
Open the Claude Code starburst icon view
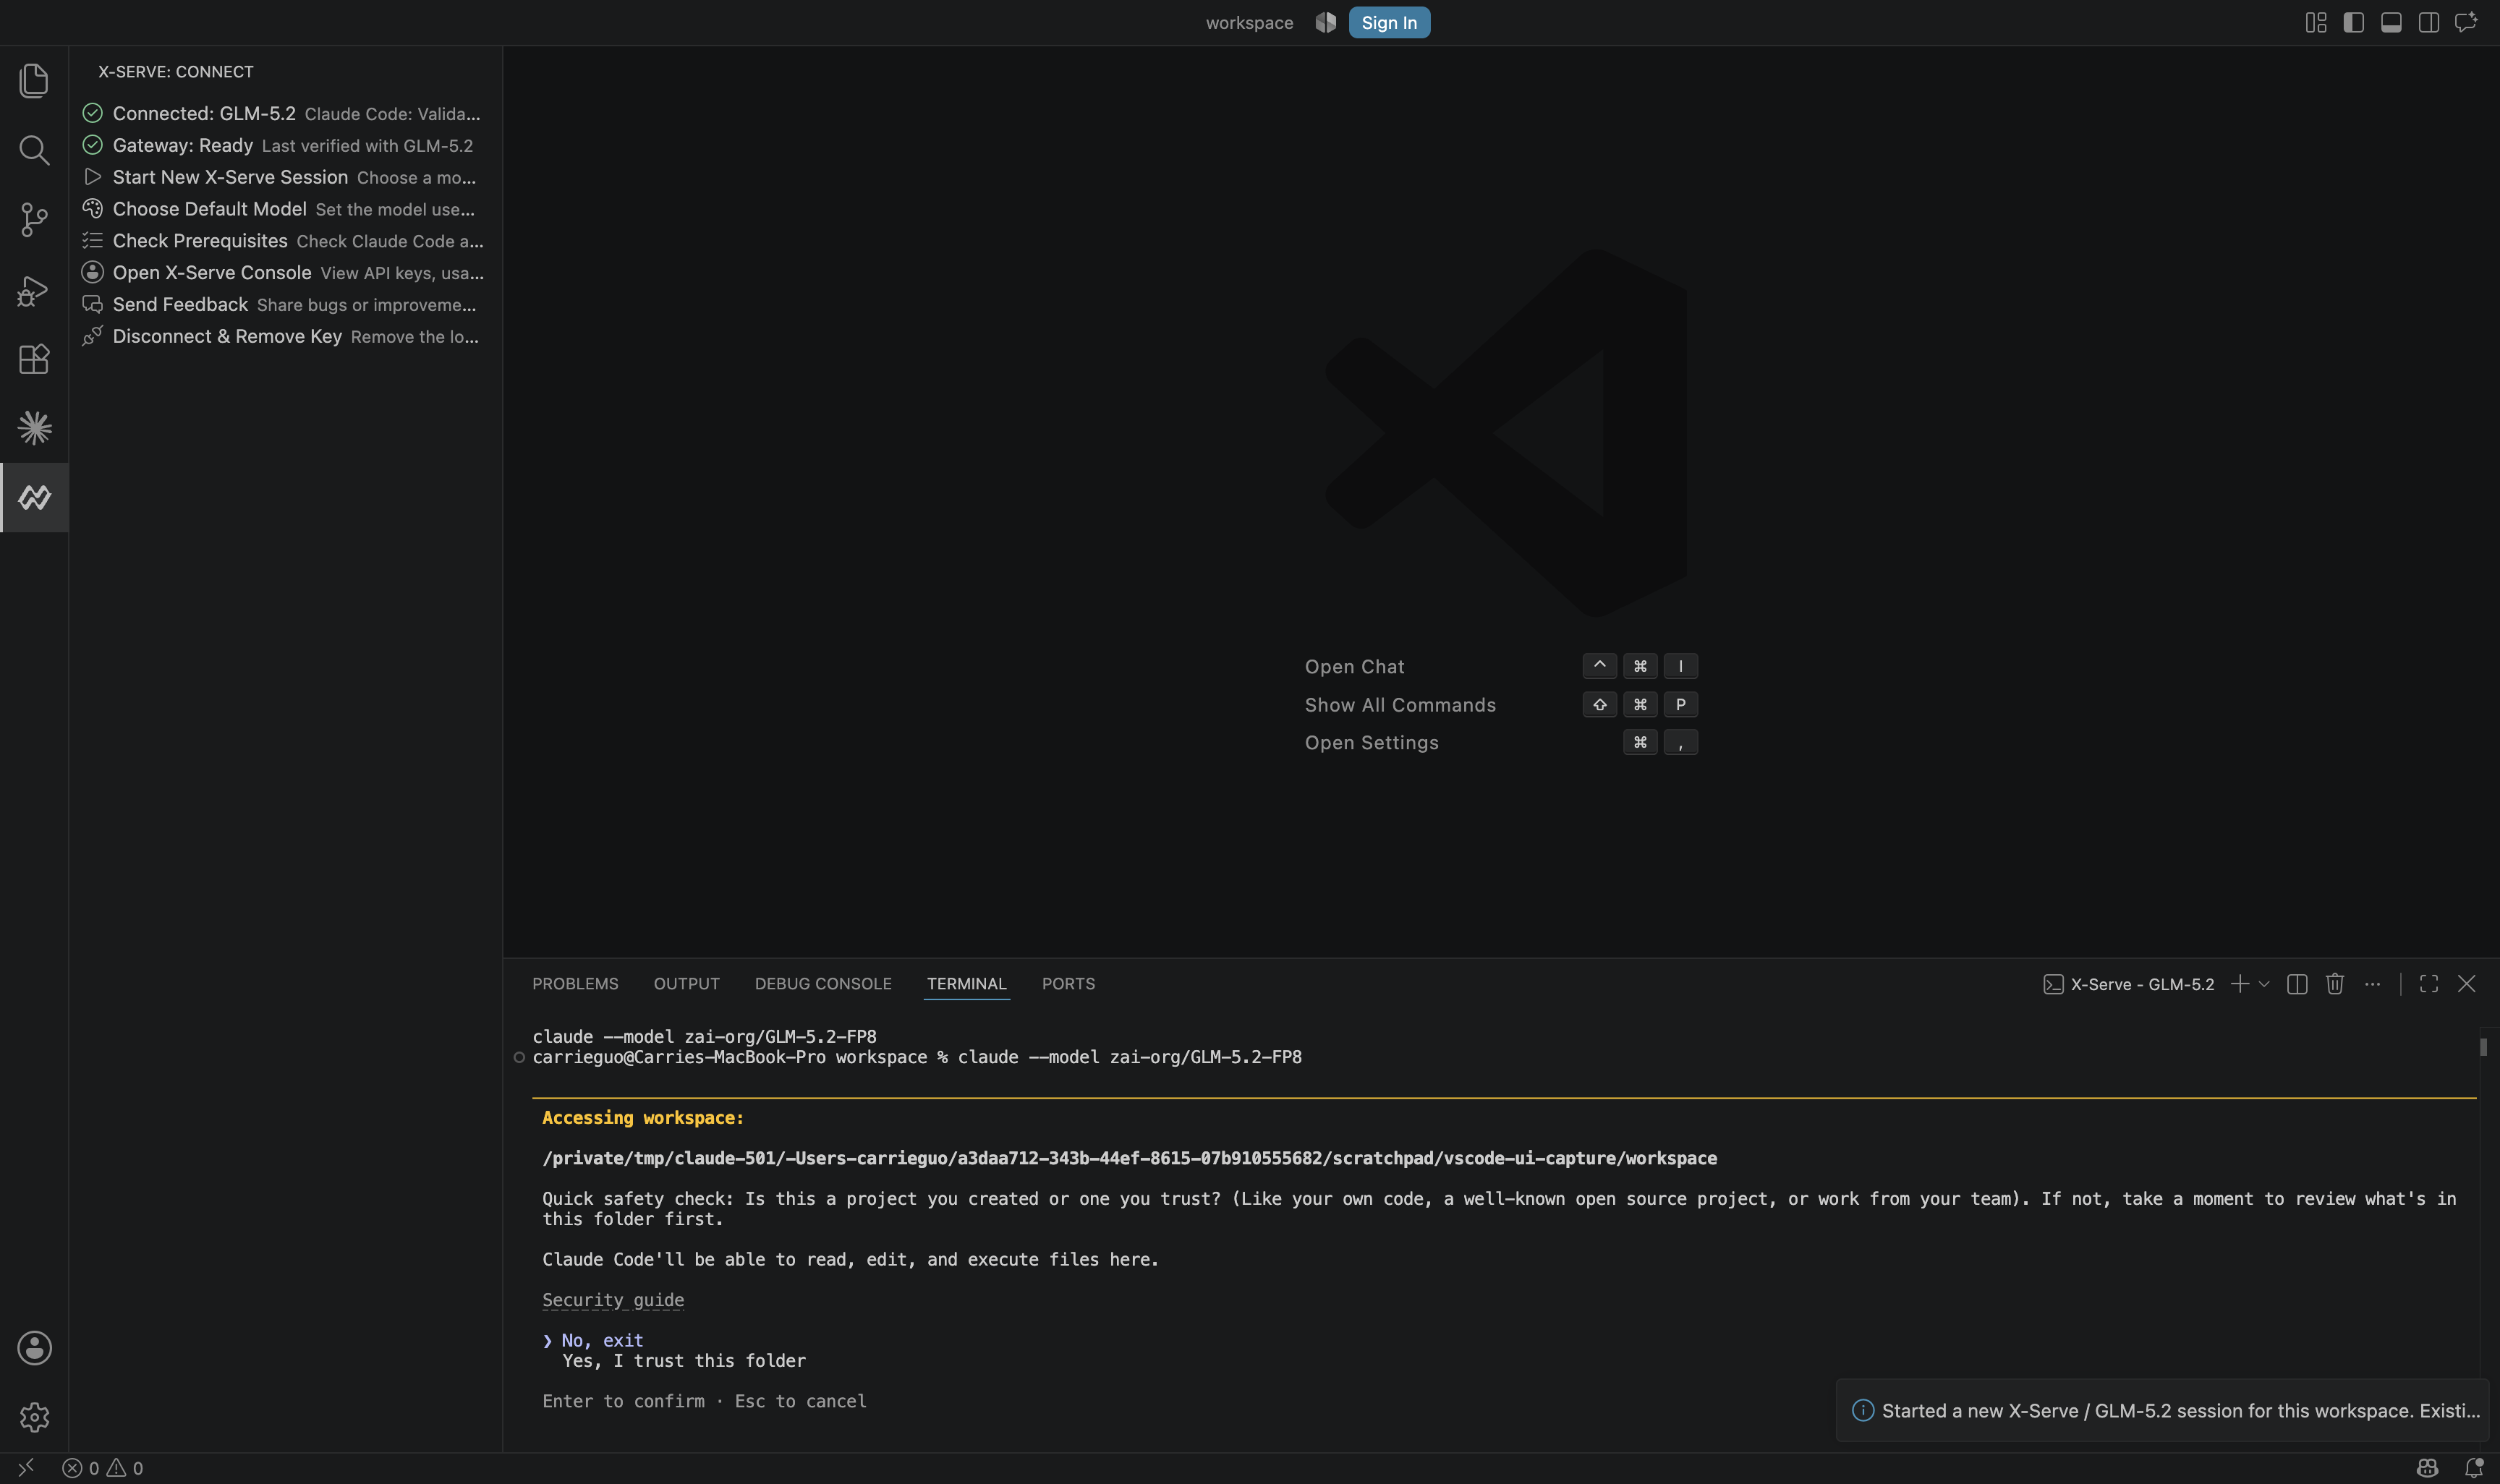(x=34, y=428)
